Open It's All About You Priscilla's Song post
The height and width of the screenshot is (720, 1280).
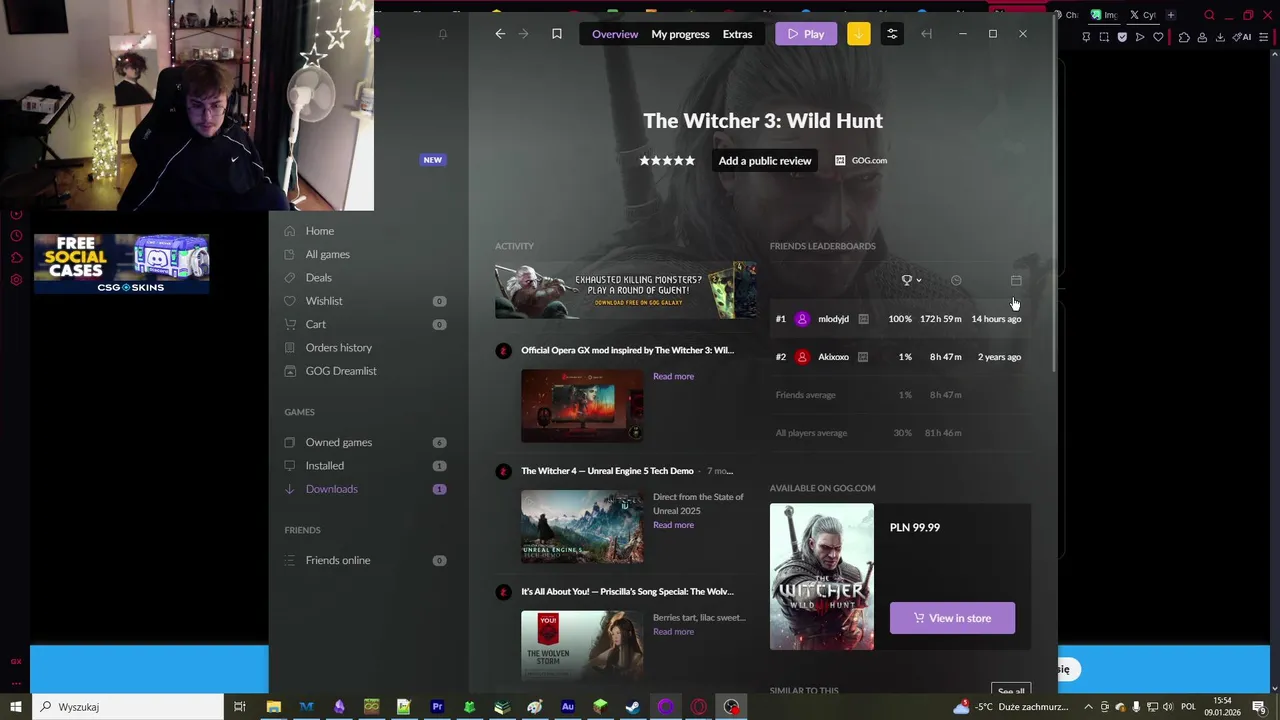(x=627, y=591)
